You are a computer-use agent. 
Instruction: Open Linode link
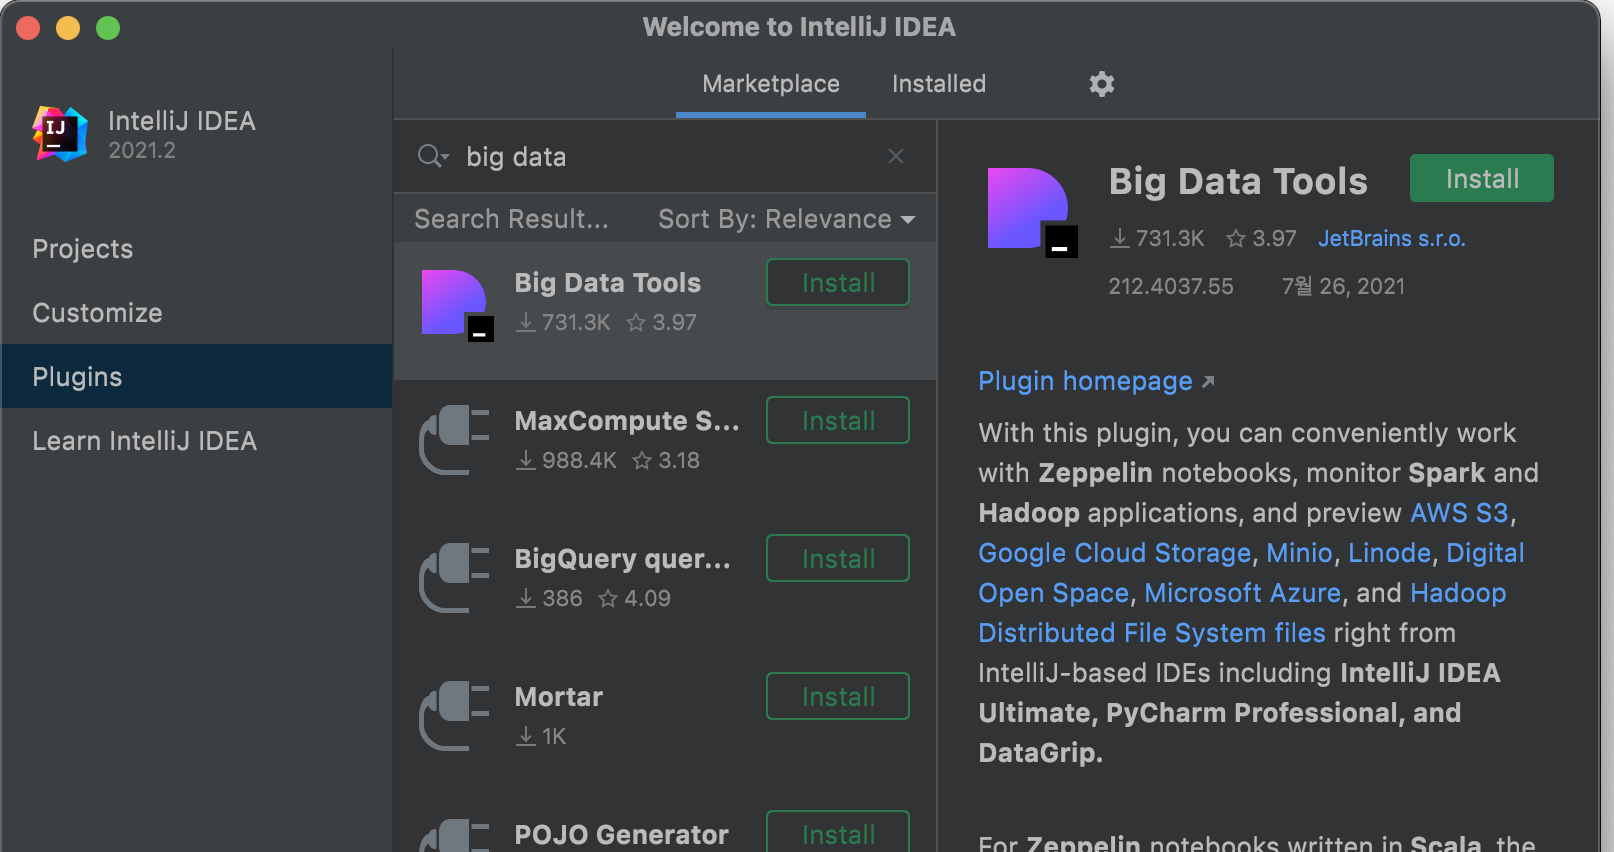[x=1390, y=553]
